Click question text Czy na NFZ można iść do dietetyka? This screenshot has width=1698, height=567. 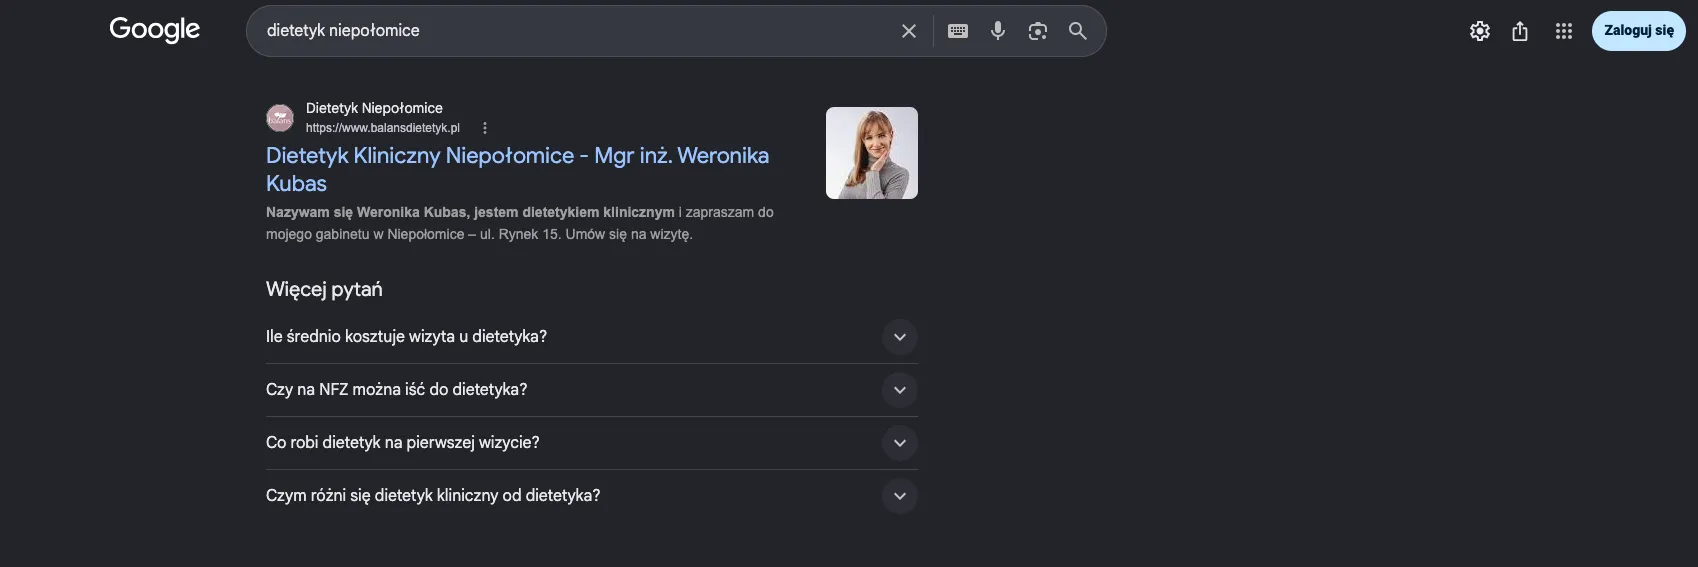(396, 390)
